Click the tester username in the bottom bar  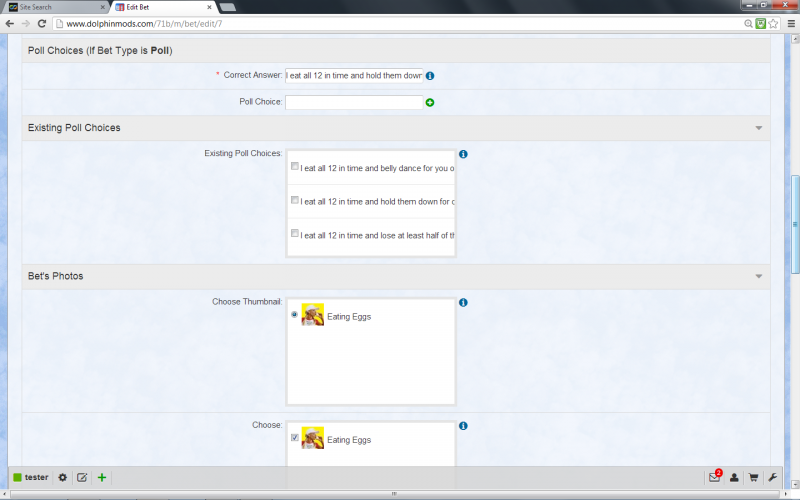[36, 478]
